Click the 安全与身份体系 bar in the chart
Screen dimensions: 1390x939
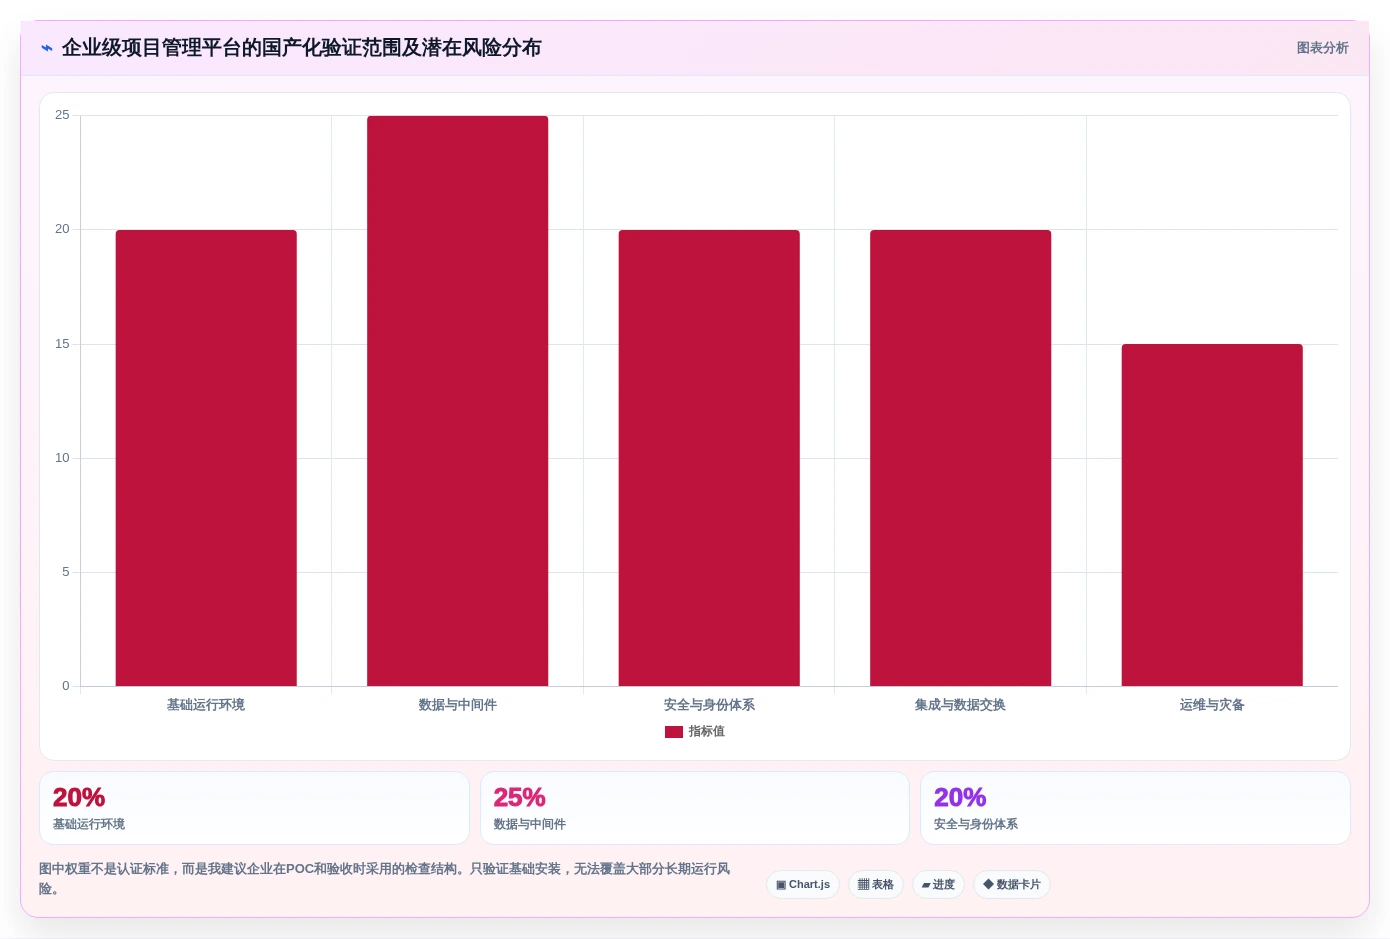click(x=709, y=458)
